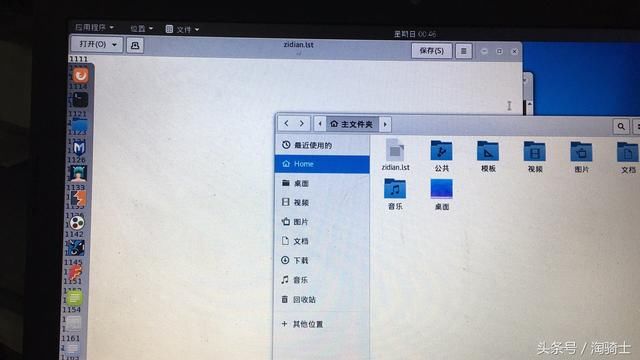Launch Metasploit from the dock

point(79,148)
